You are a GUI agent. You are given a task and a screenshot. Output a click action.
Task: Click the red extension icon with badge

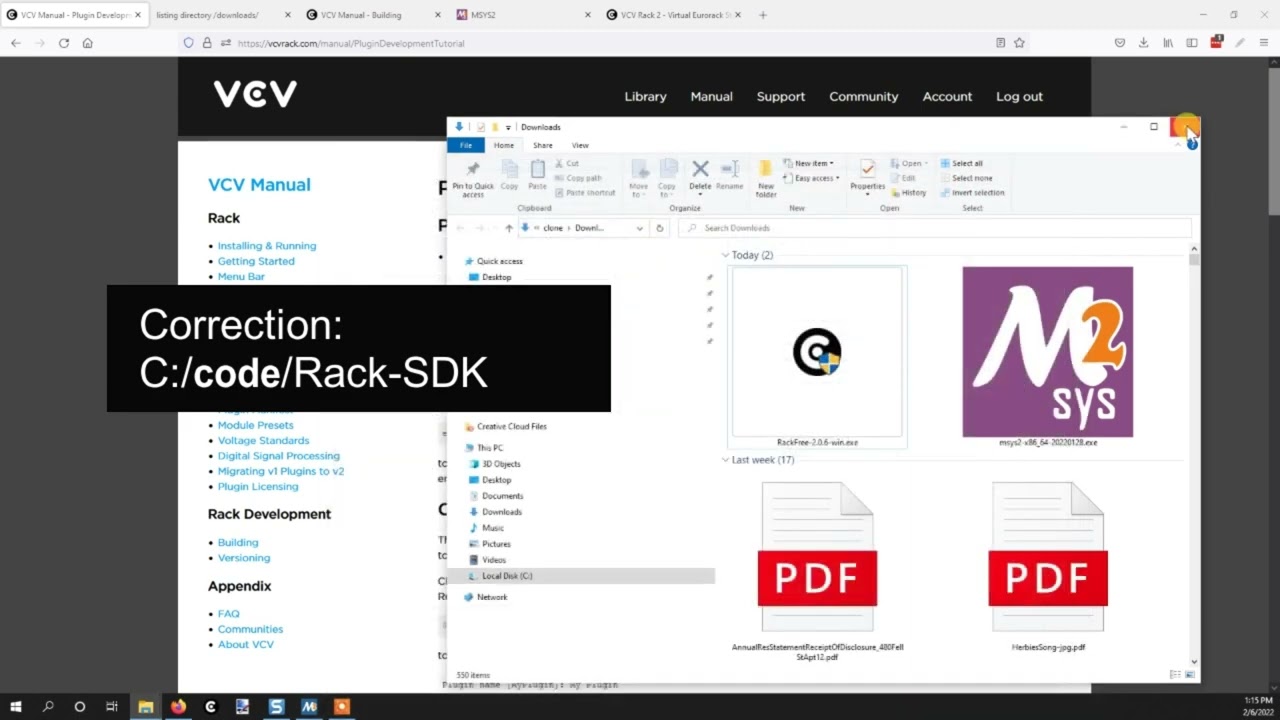(1216, 42)
